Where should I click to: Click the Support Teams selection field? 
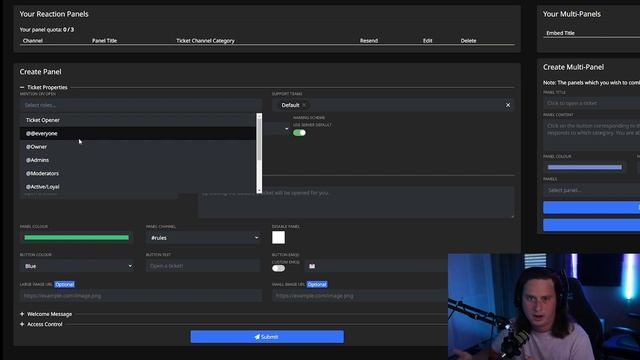[x=393, y=105]
